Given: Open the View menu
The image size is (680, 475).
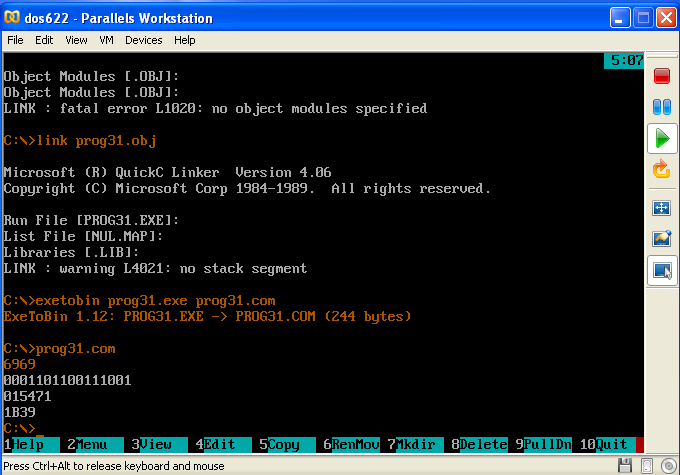Looking at the screenshot, I should click(76, 40).
